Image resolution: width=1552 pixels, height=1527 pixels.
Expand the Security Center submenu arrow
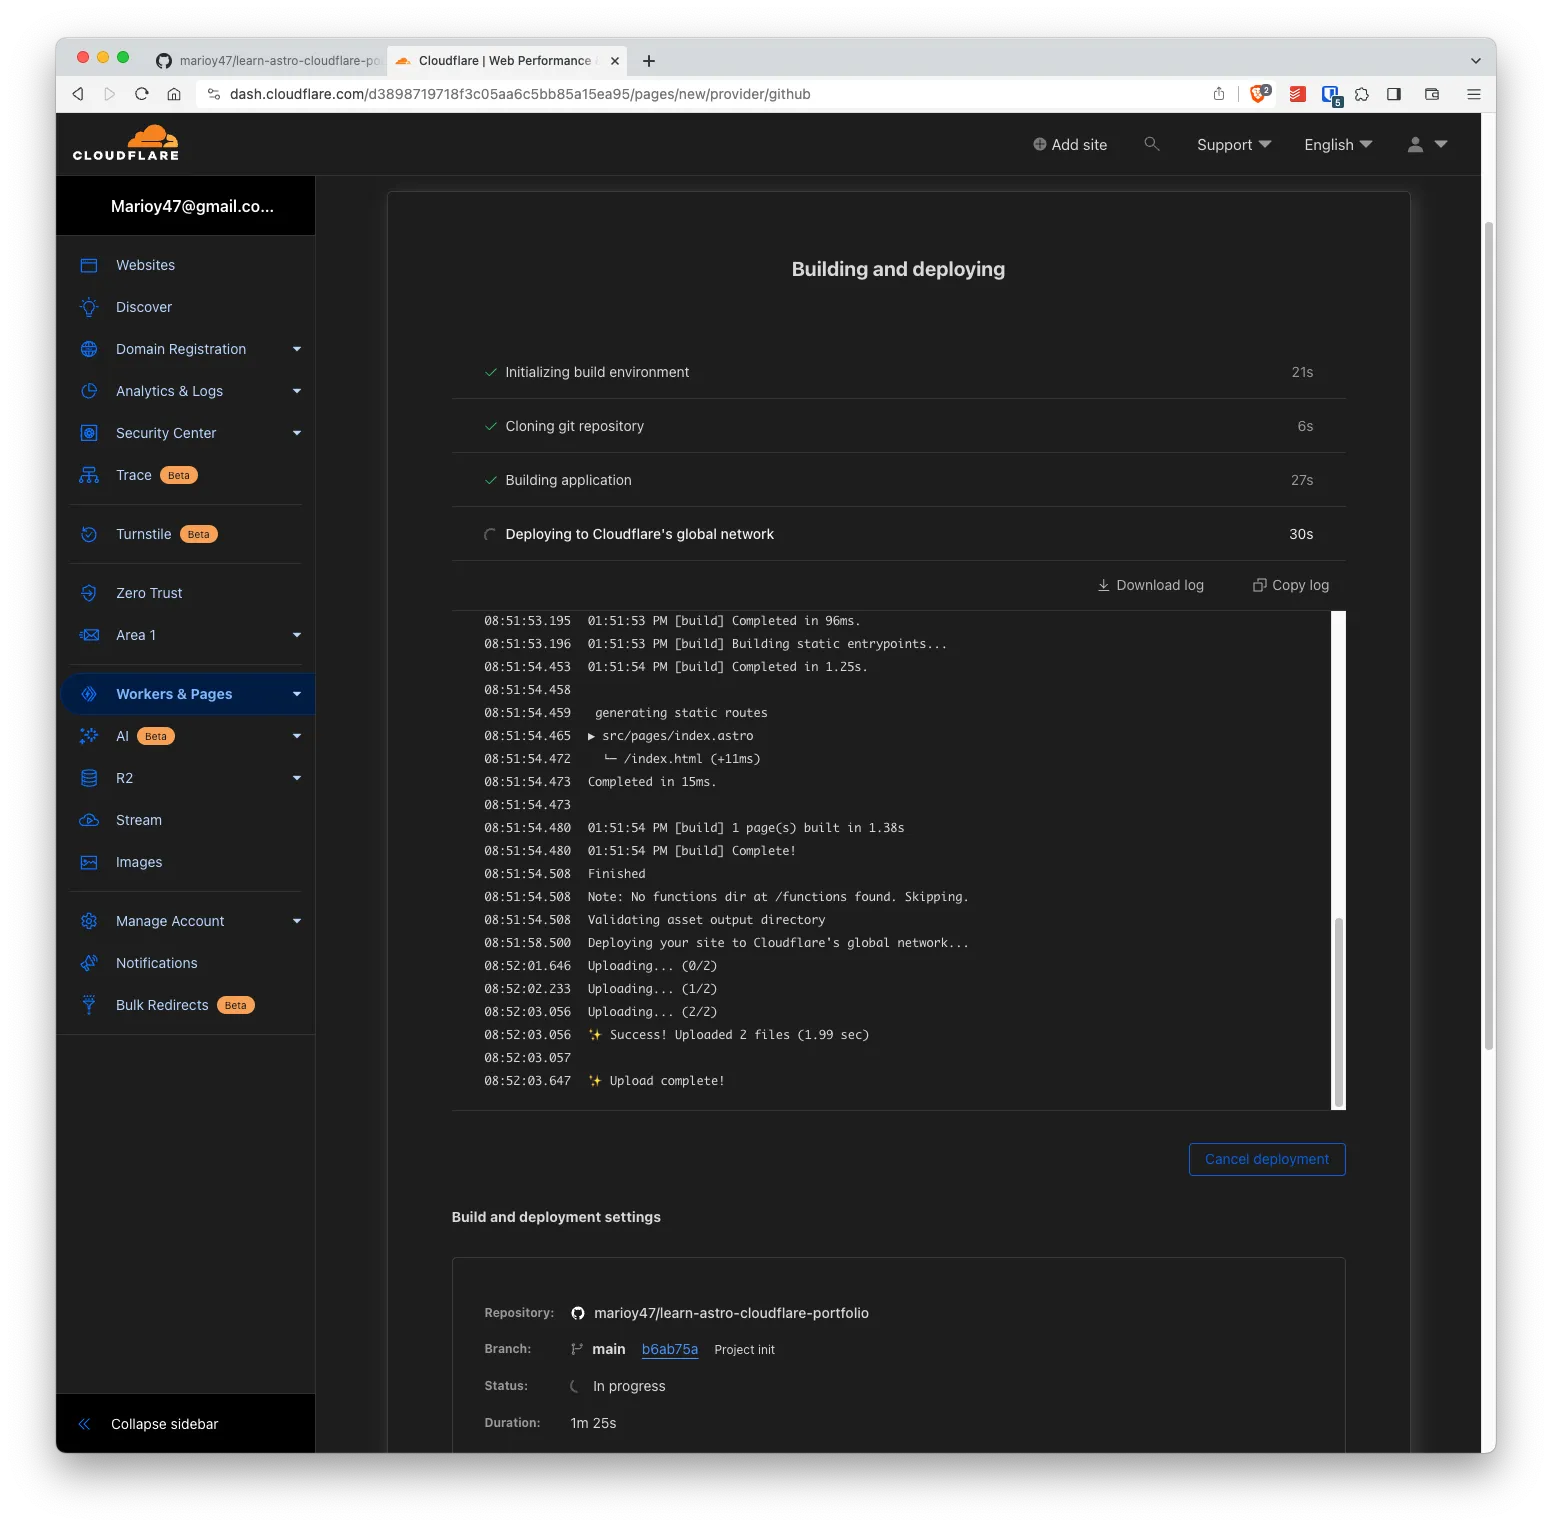[x=297, y=433]
